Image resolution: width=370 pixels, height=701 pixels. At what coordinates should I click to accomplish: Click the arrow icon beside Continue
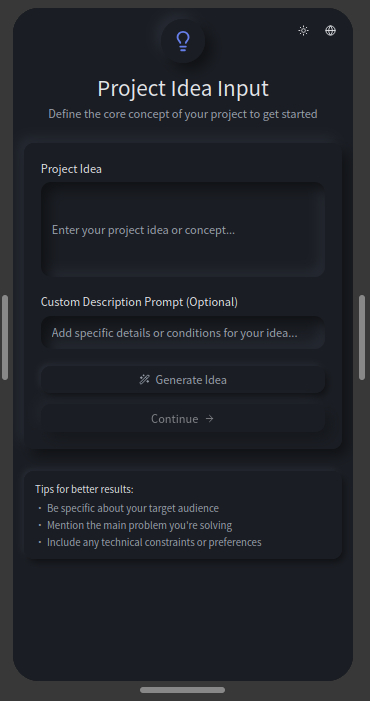[210, 418]
